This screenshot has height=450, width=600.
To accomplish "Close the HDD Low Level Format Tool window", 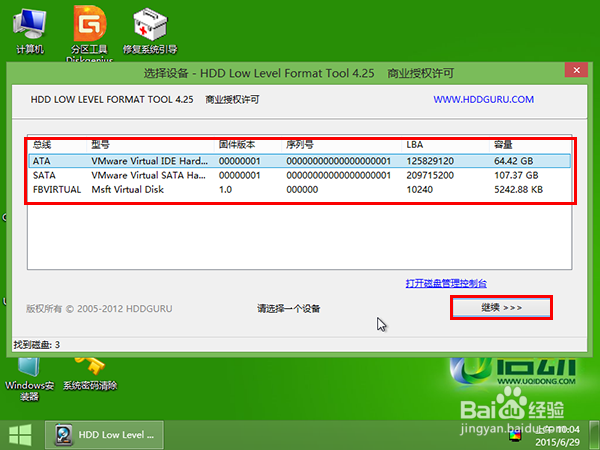I will (576, 70).
